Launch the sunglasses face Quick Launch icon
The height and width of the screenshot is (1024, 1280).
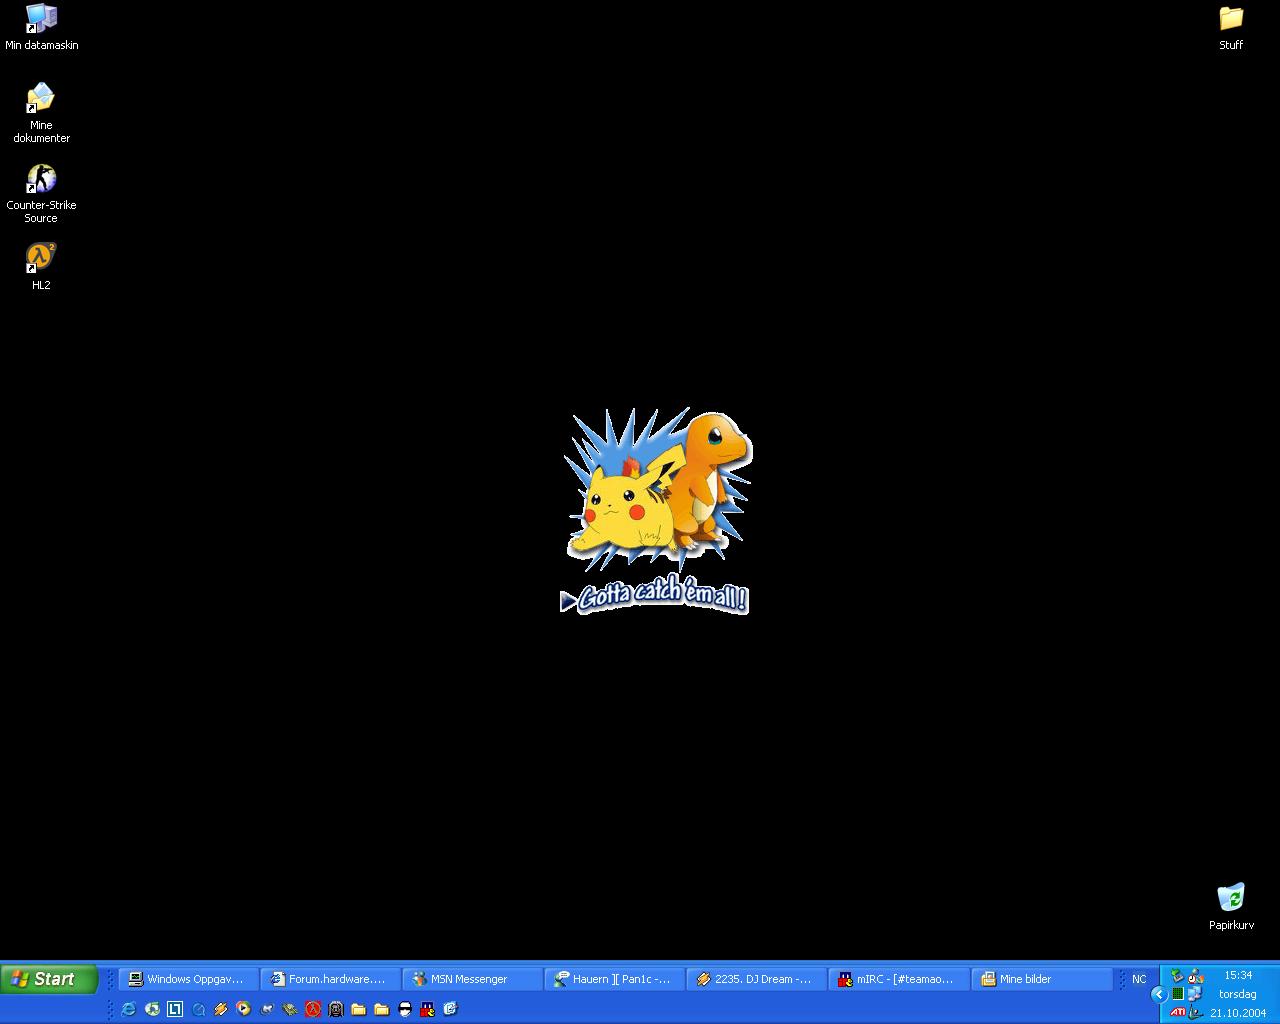405,1009
